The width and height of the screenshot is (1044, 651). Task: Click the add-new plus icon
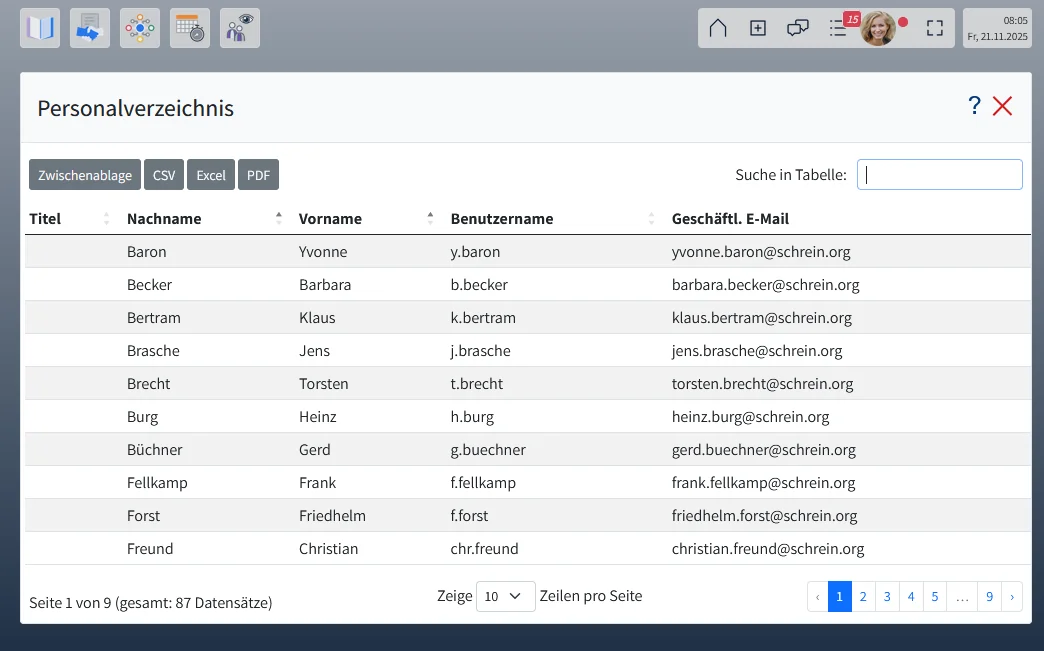757,28
